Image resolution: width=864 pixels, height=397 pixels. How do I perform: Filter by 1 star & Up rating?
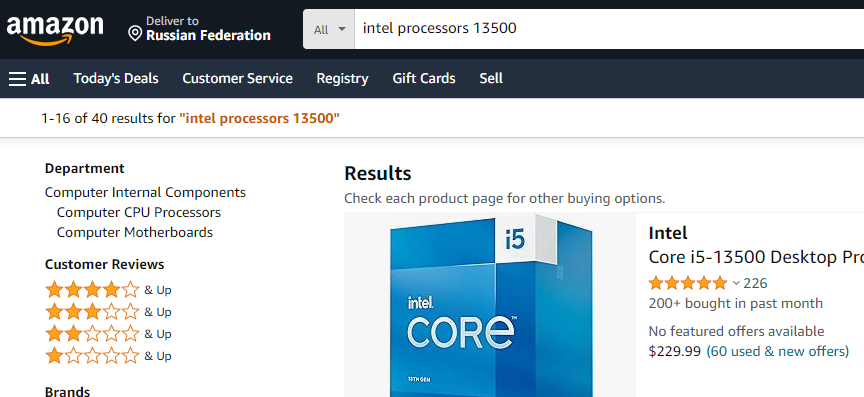[x=108, y=356]
